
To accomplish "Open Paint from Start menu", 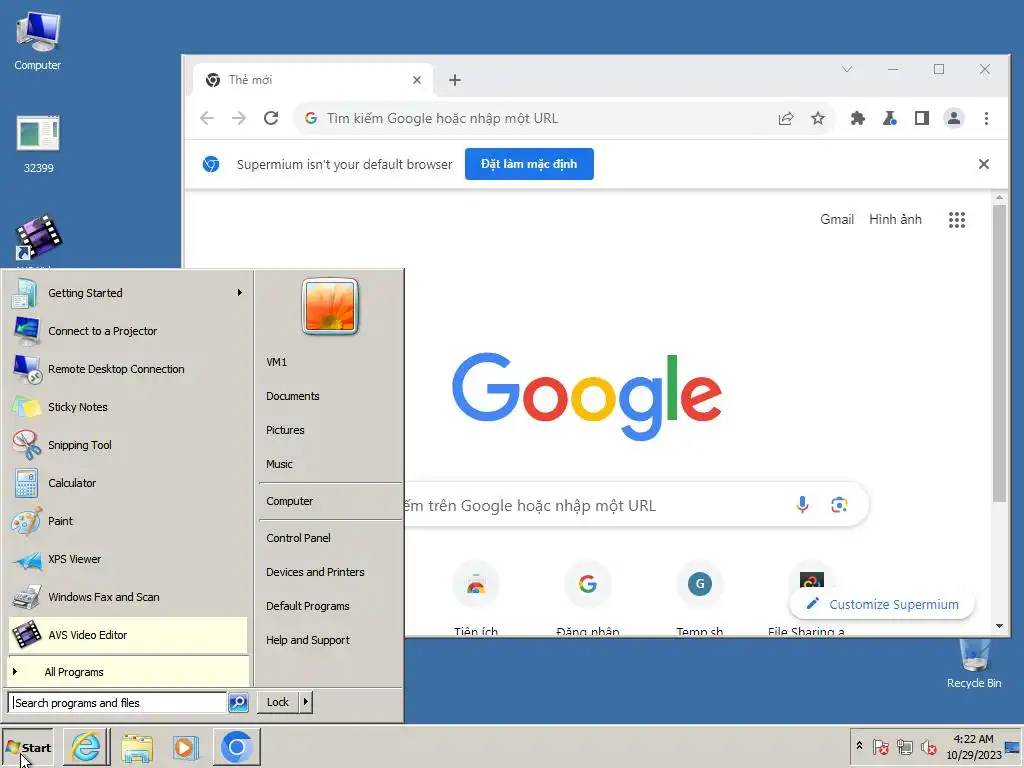I will (128, 520).
